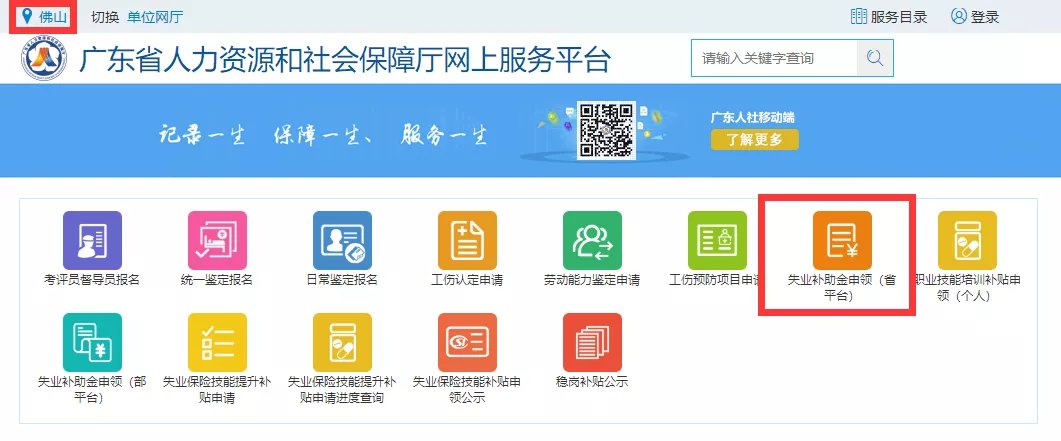Screen dimensions: 1061x441
Task: Click the 广东人社移动端 text
Action: tap(752, 118)
